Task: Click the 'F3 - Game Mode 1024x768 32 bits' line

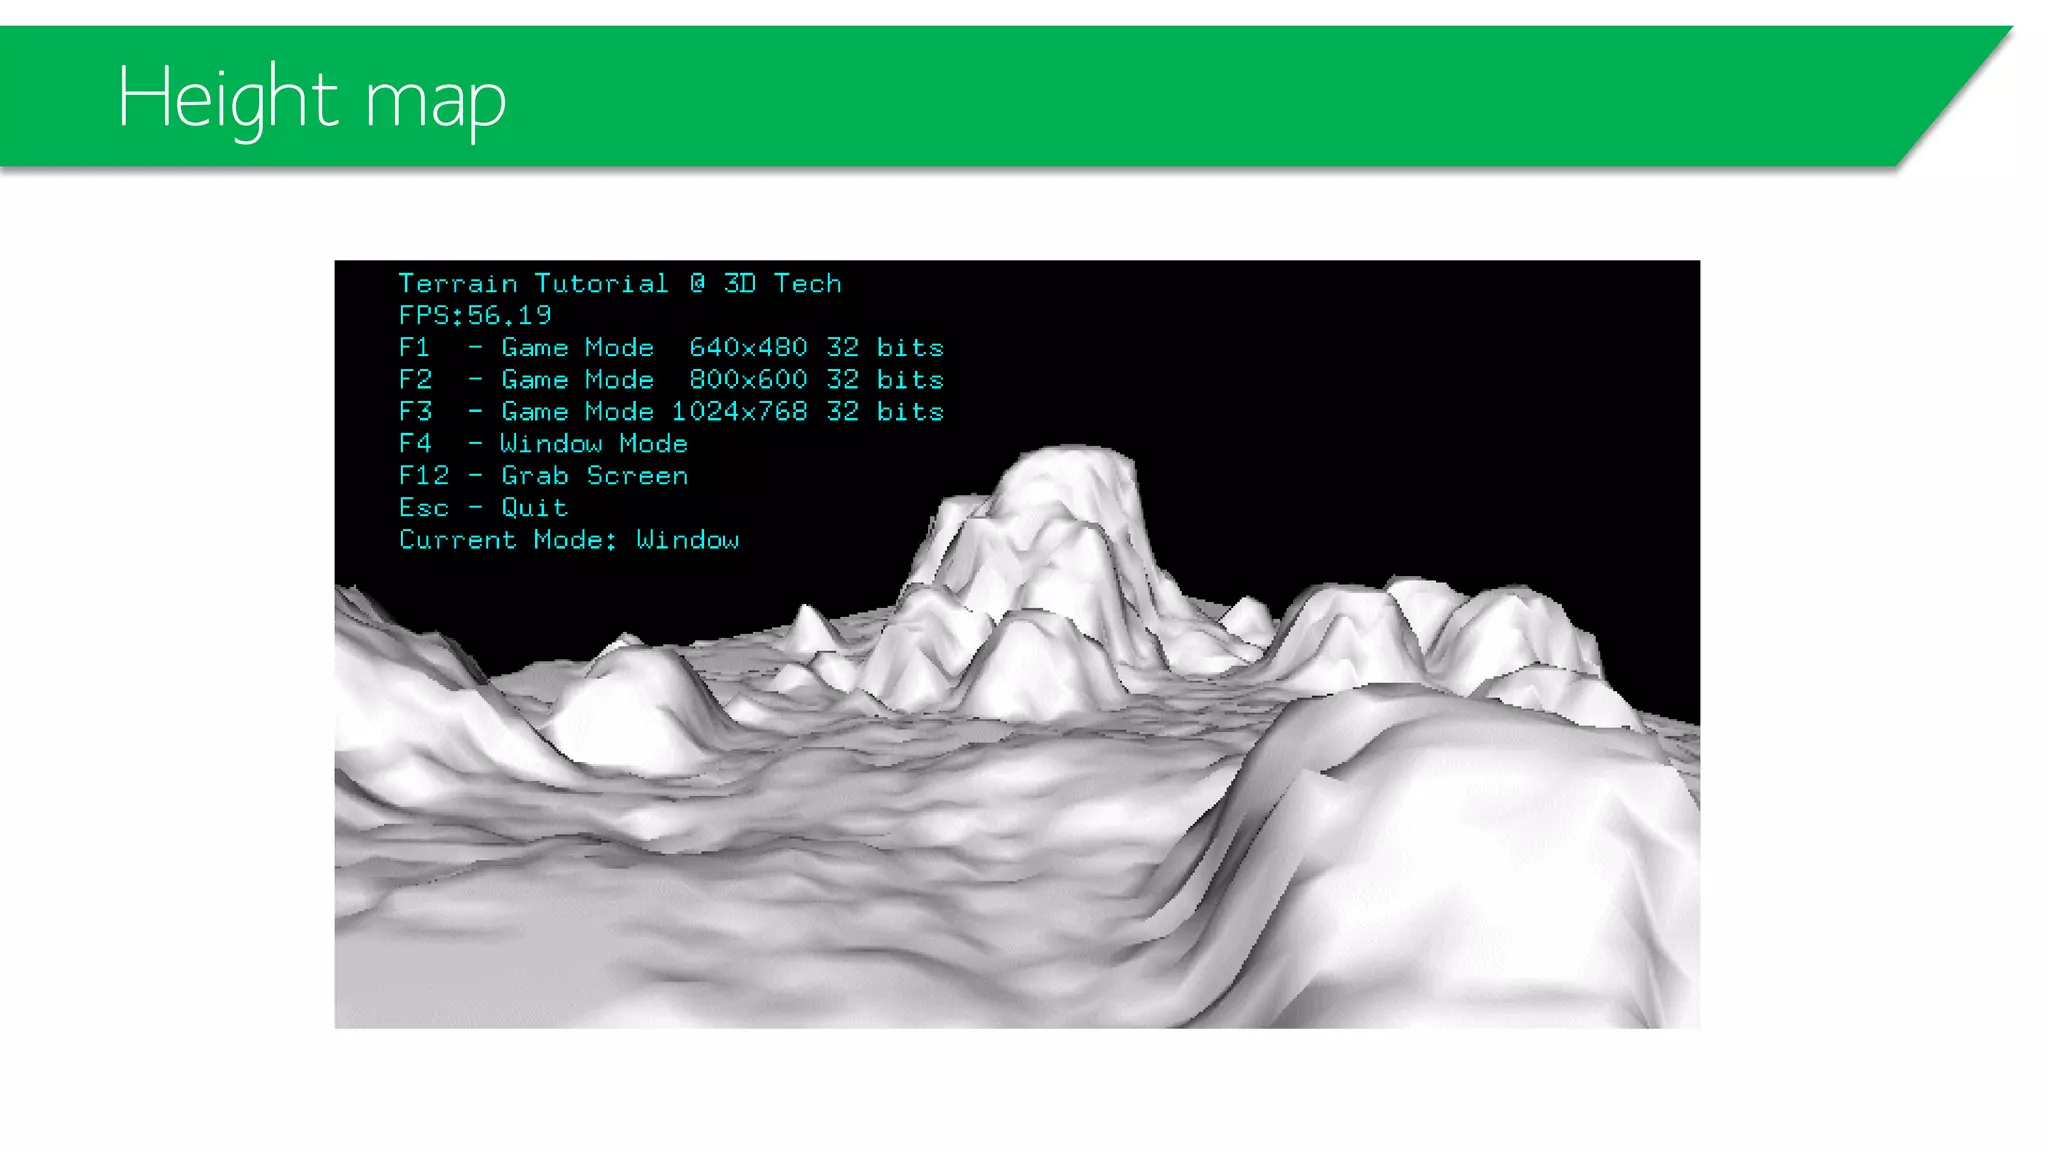Action: pyautogui.click(x=671, y=412)
